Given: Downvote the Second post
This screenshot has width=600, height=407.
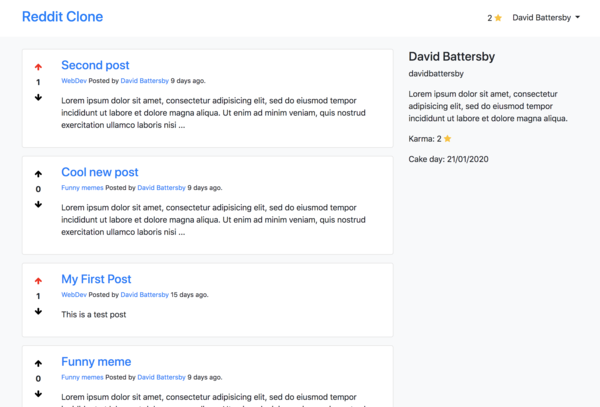Looking at the screenshot, I should tap(38, 97).
